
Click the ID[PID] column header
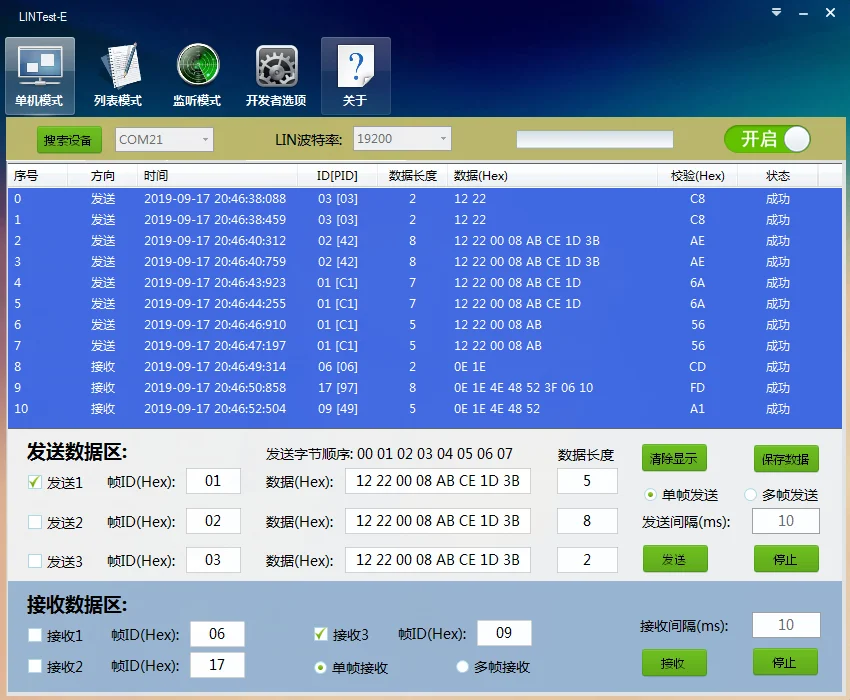[337, 175]
